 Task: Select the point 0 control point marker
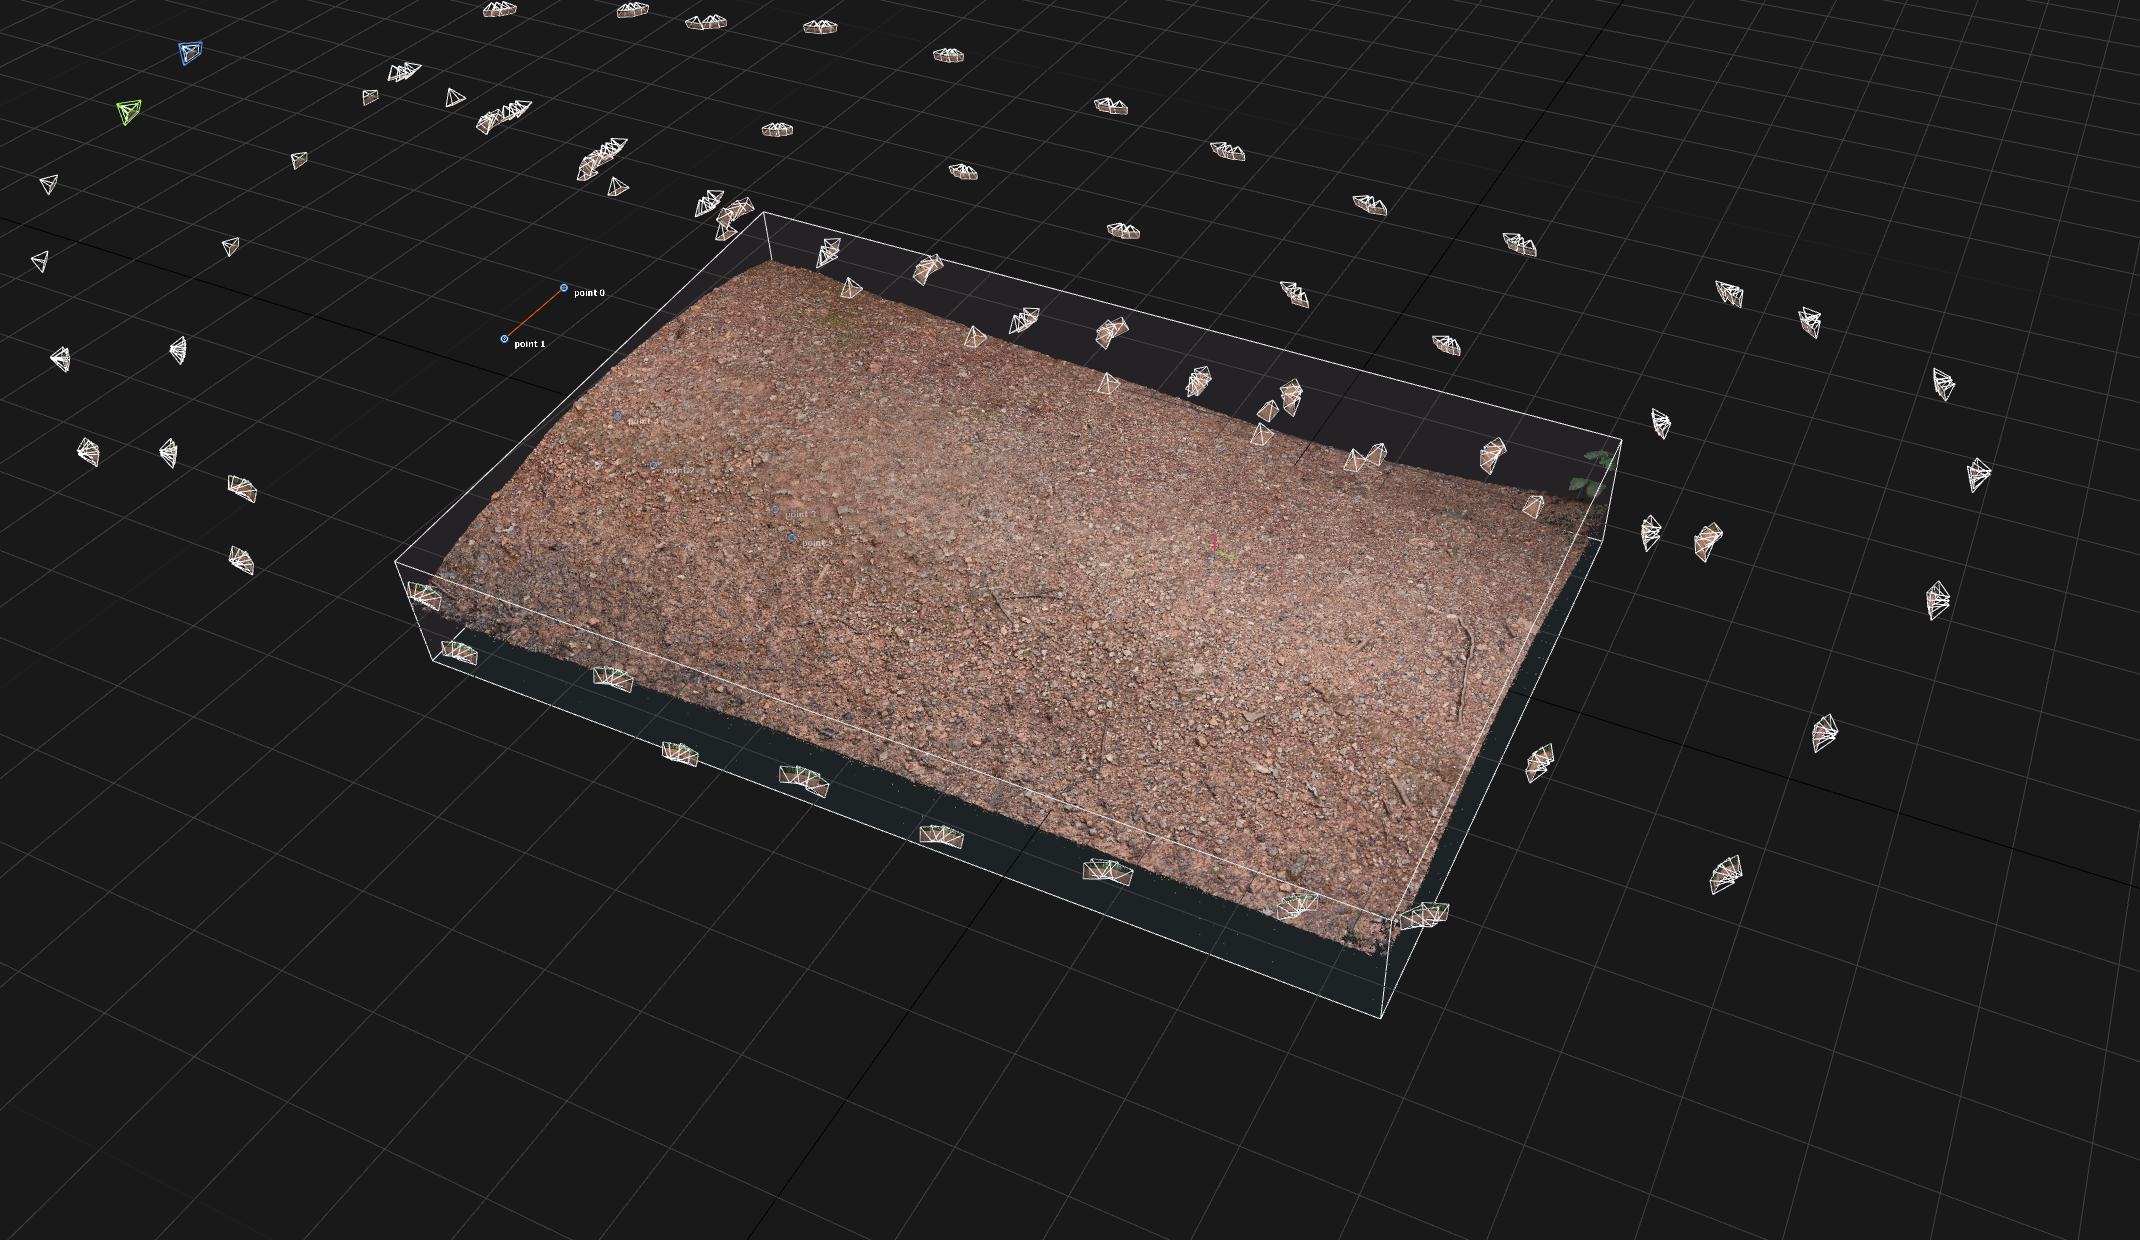pos(564,288)
